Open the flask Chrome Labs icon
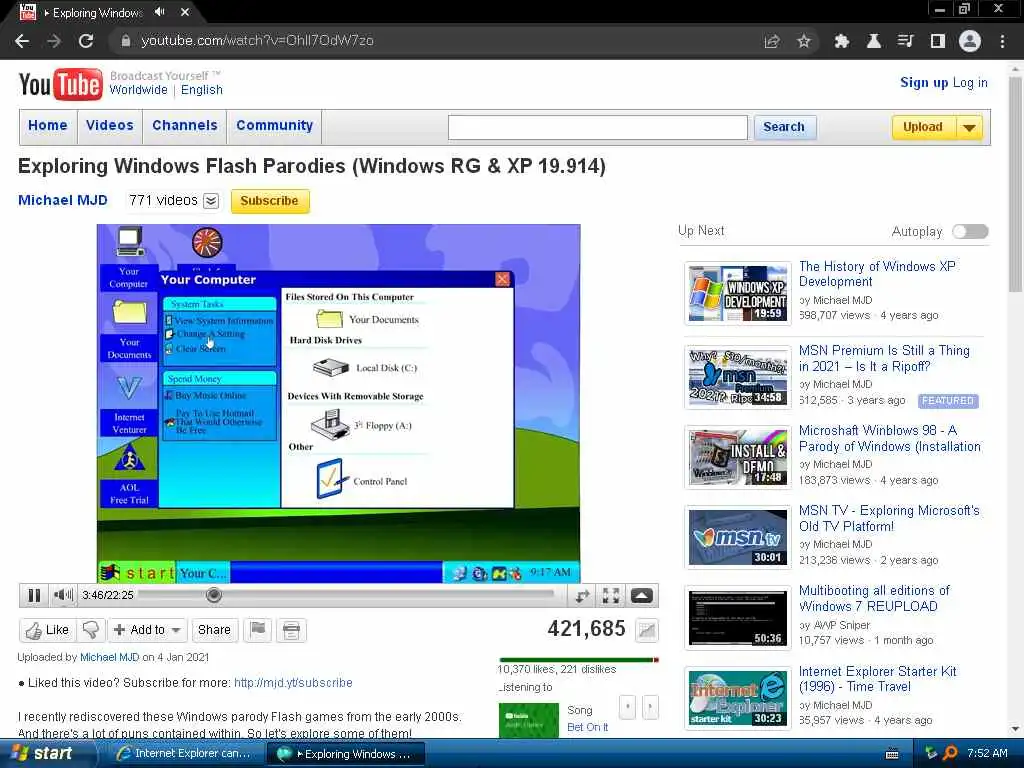This screenshot has width=1024, height=768. click(873, 41)
